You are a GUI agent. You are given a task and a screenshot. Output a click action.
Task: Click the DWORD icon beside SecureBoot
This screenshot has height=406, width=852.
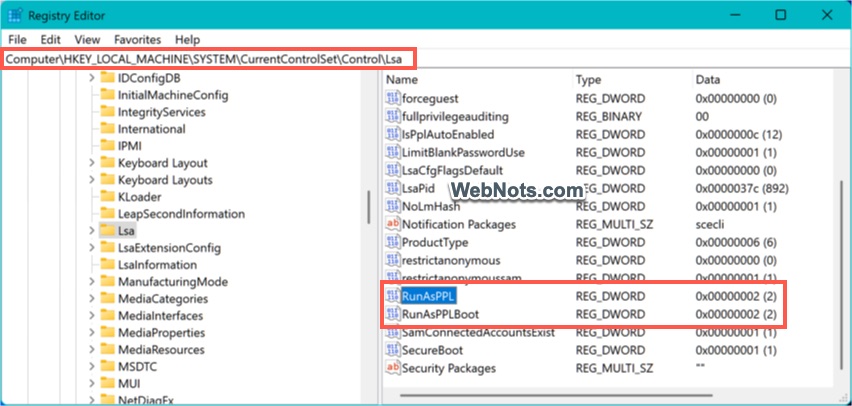[x=392, y=350]
